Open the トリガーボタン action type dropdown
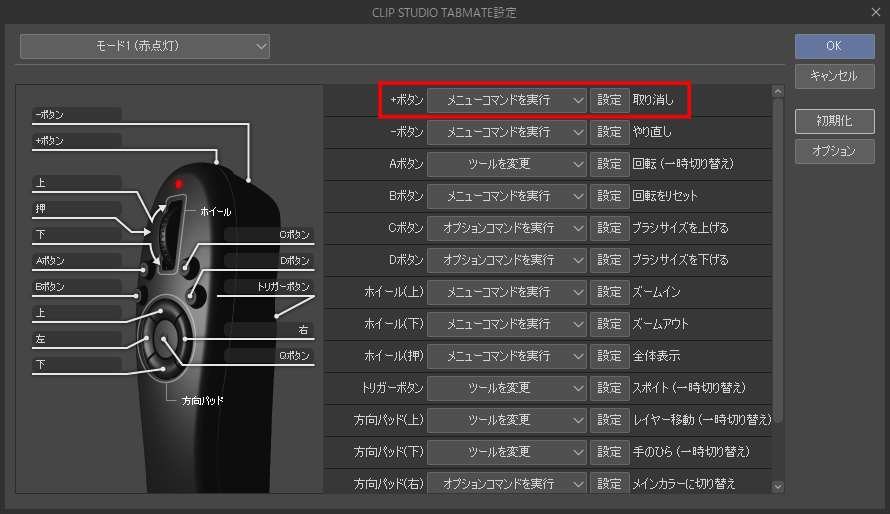The height and width of the screenshot is (514, 890). click(507, 388)
